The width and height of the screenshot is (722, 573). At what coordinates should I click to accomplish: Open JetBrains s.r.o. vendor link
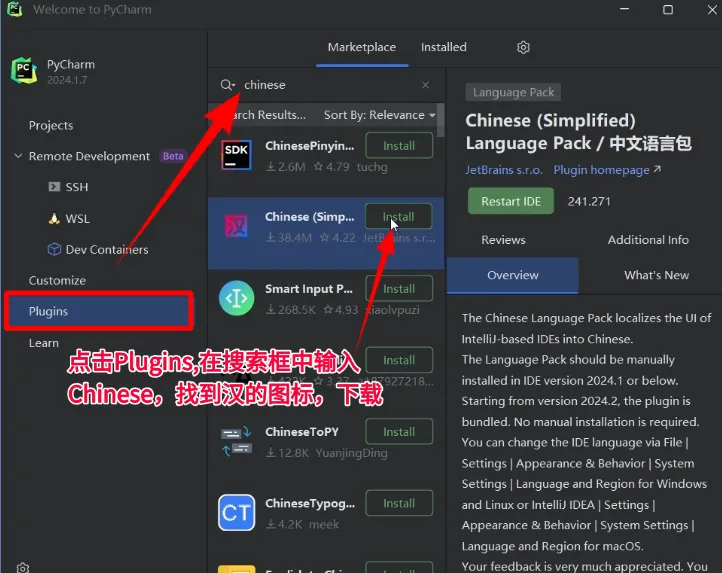pos(503,170)
